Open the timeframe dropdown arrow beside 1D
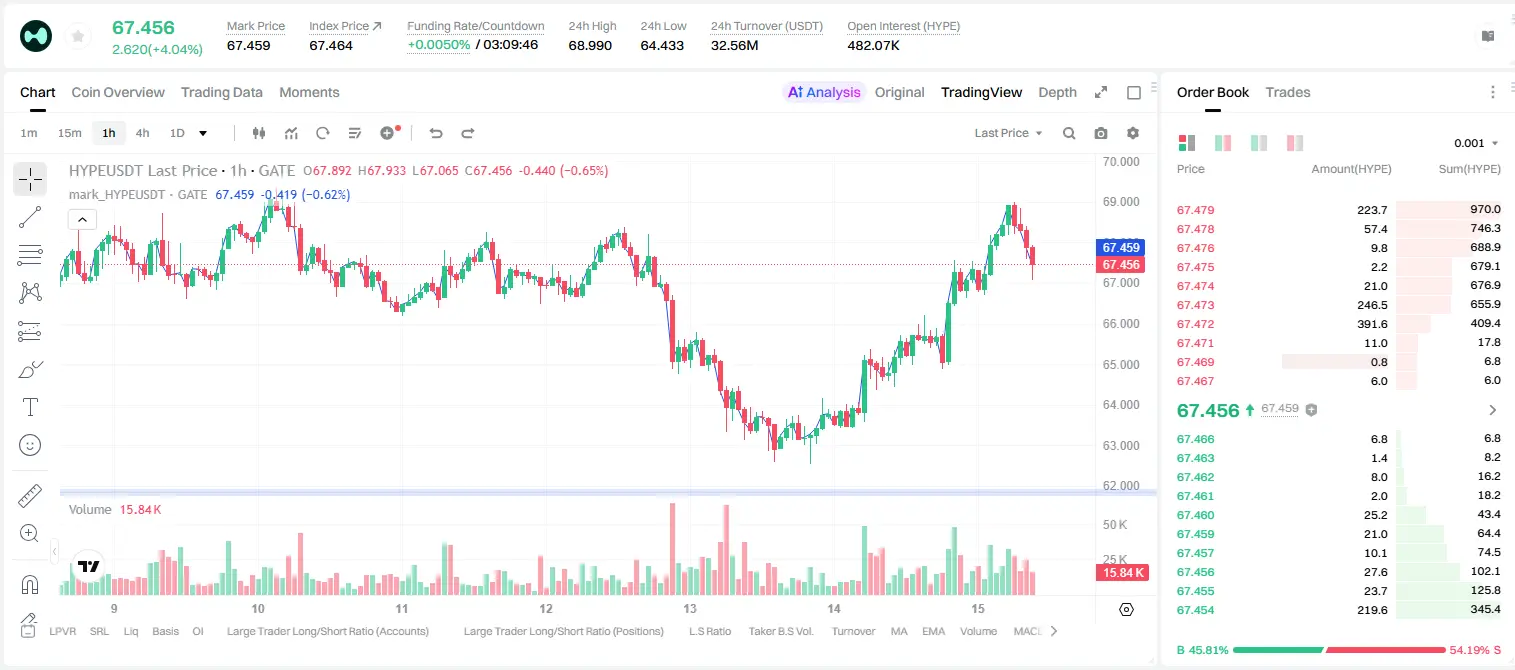1515x670 pixels. (x=203, y=133)
